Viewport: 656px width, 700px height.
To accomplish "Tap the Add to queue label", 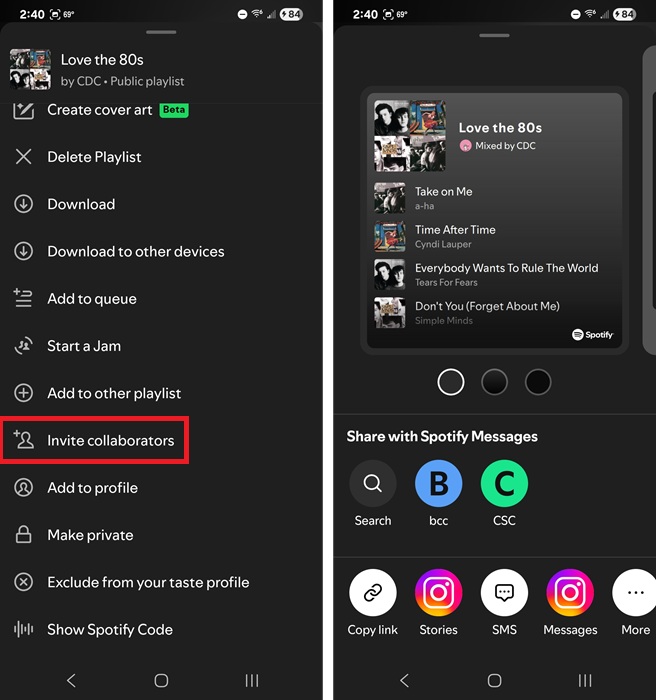I will (x=92, y=299).
